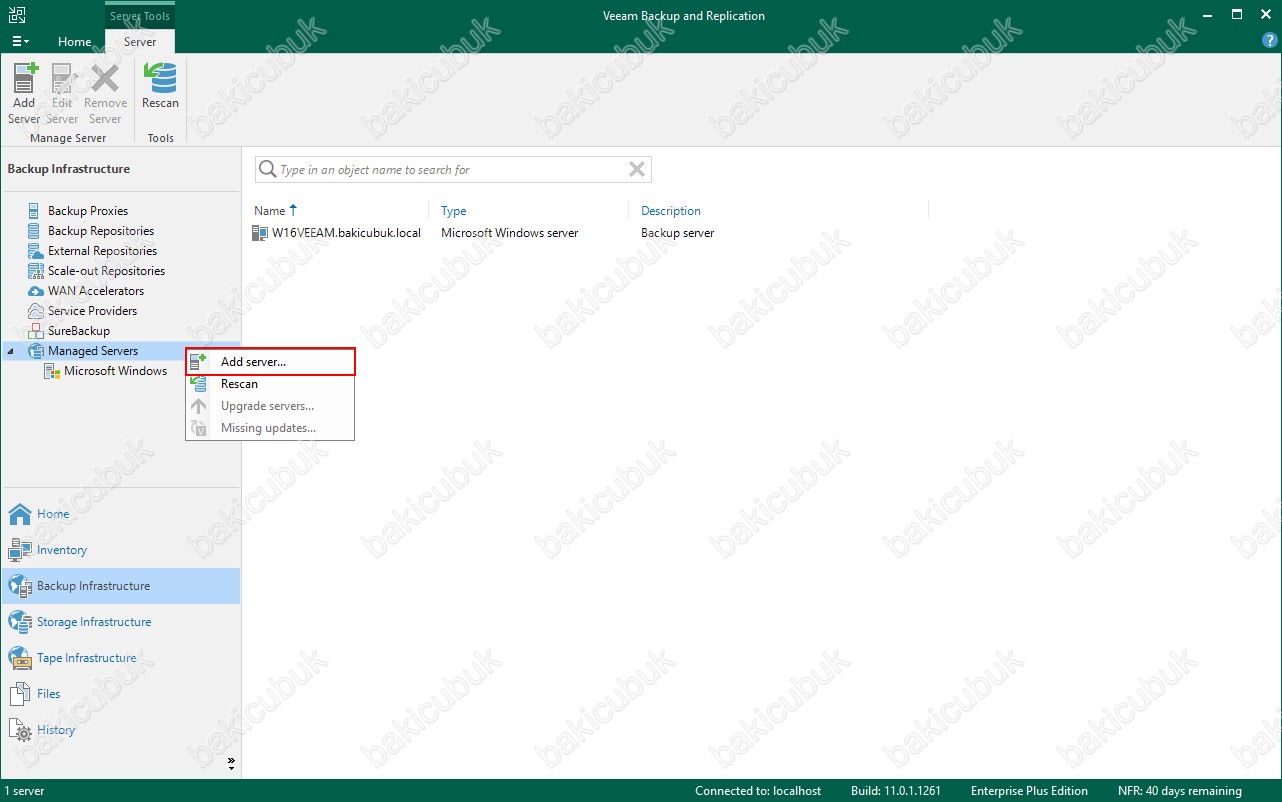
Task: Sort by the Type column header
Action: (454, 211)
